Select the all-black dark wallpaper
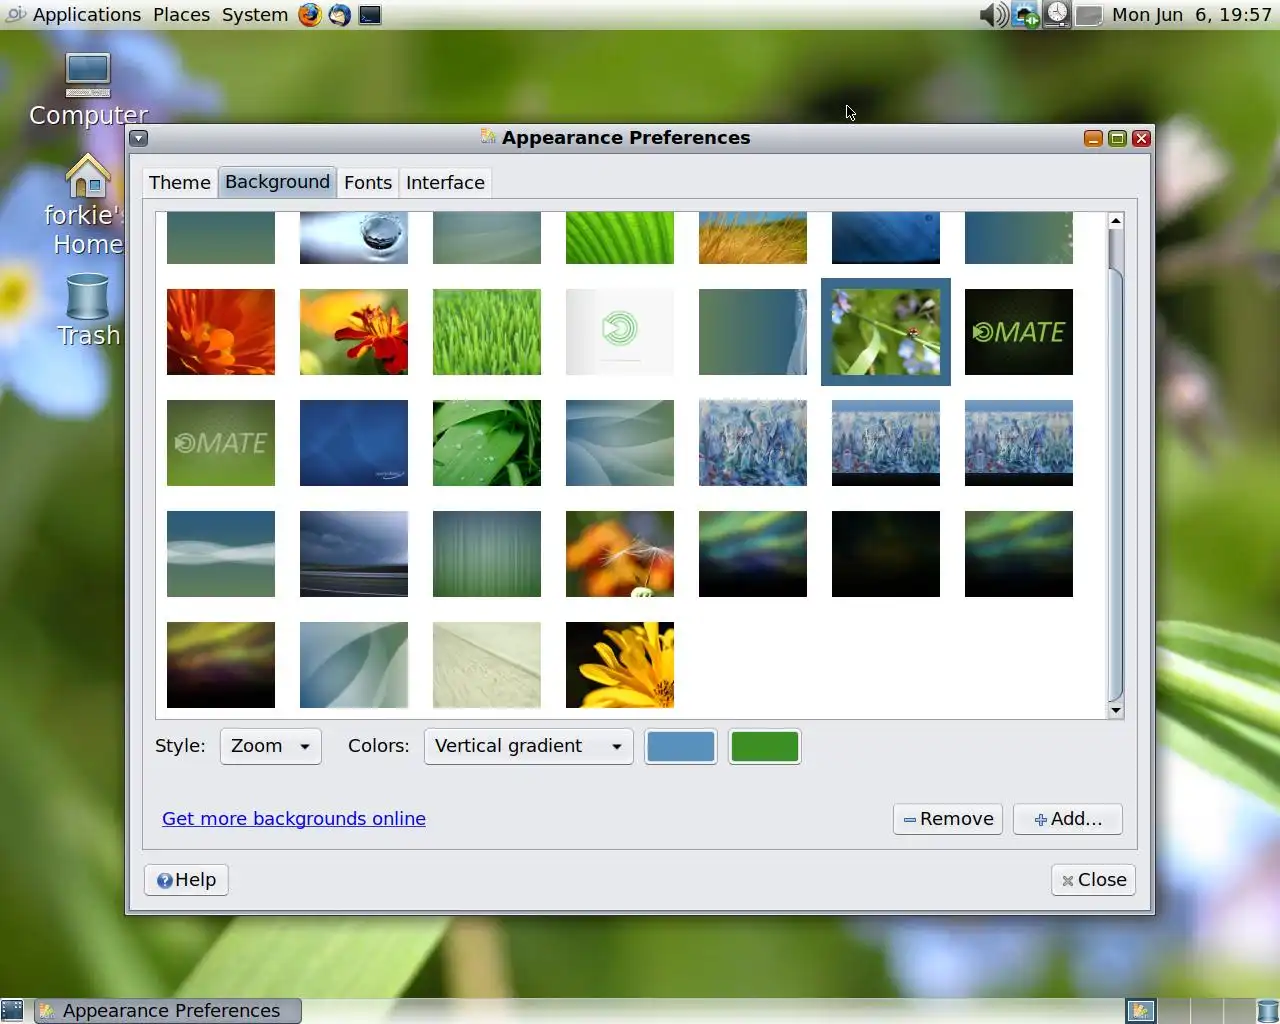1280x1024 pixels. click(886, 554)
